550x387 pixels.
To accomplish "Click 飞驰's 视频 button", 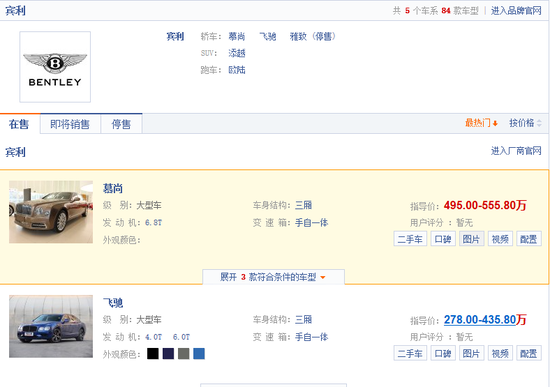I will (500, 353).
